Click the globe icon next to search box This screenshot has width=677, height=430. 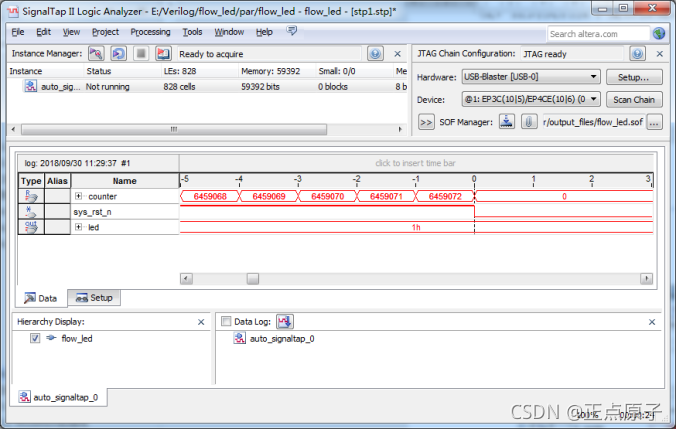tap(658, 34)
